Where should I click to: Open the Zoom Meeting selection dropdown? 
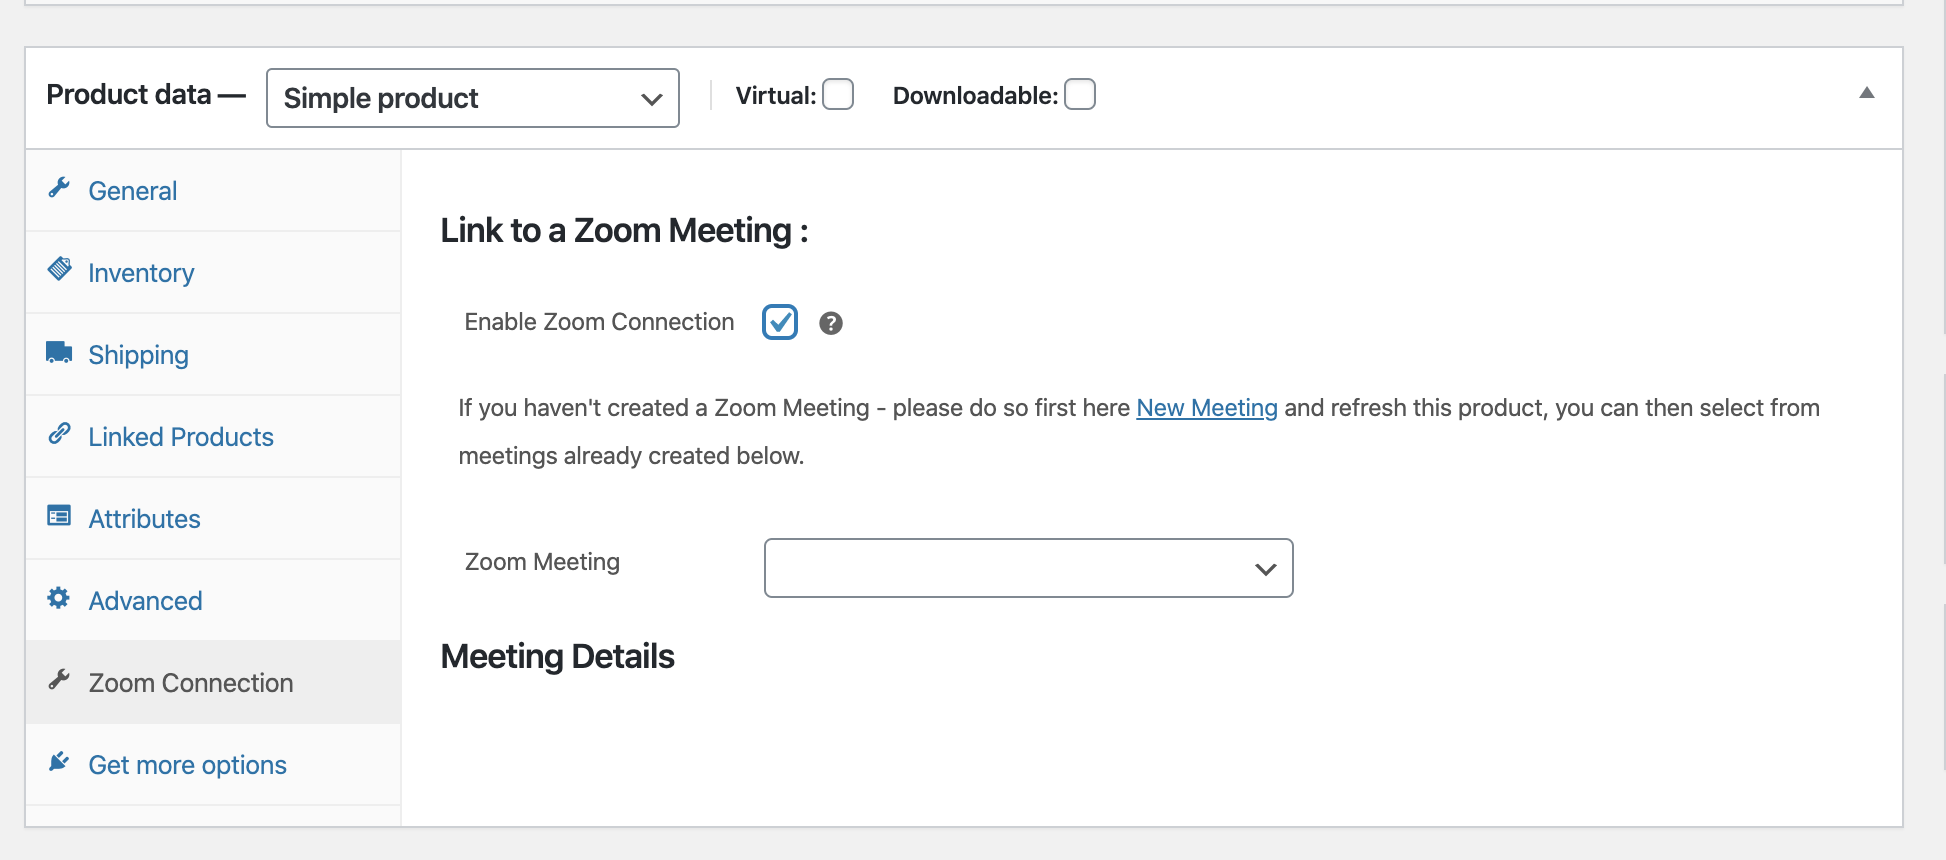pyautogui.click(x=1029, y=568)
